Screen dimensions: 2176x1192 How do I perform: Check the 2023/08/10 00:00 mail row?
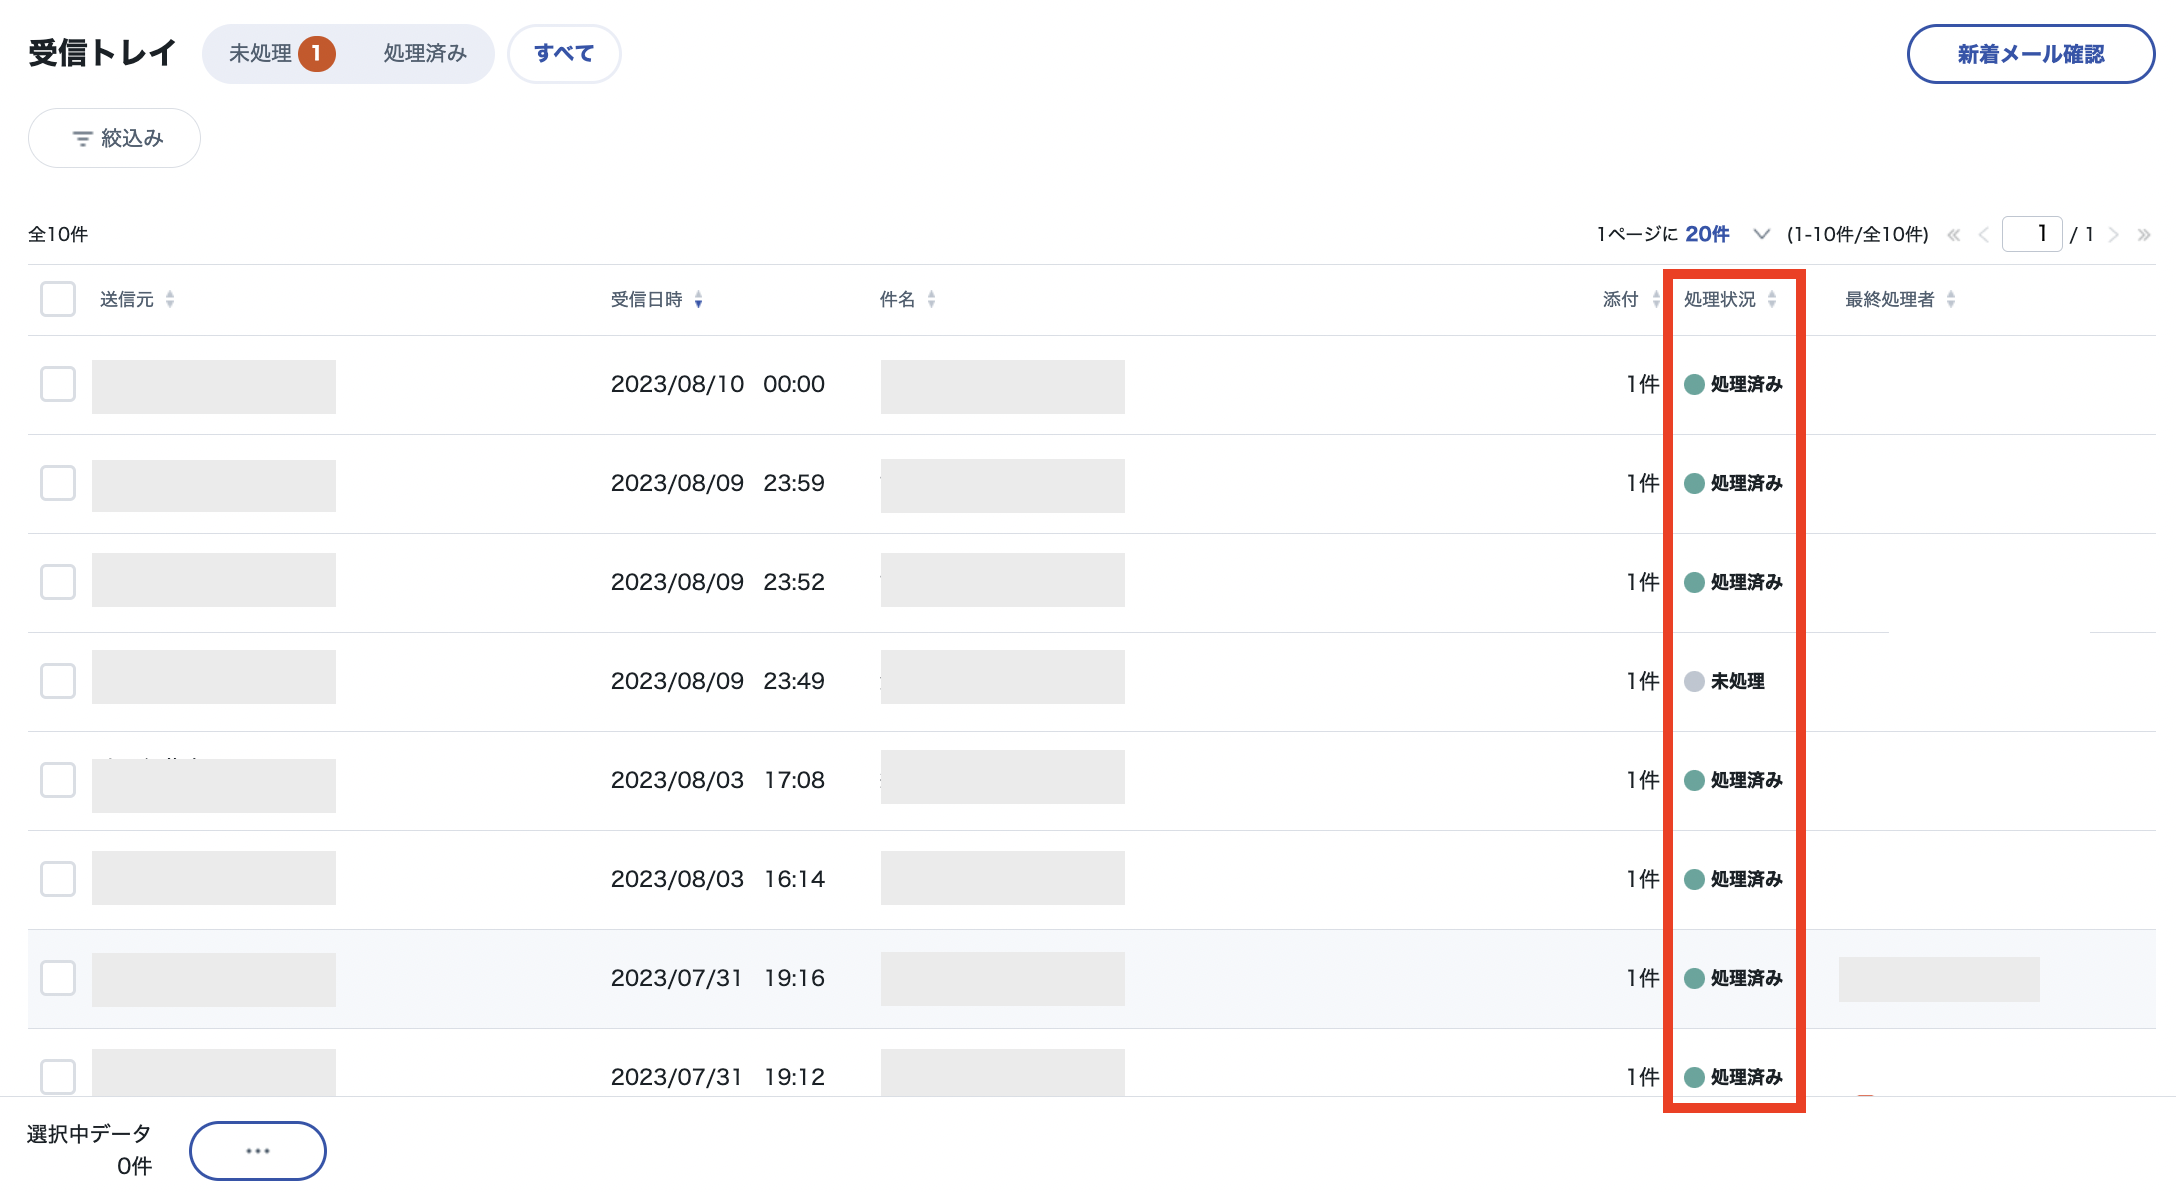click(x=58, y=384)
